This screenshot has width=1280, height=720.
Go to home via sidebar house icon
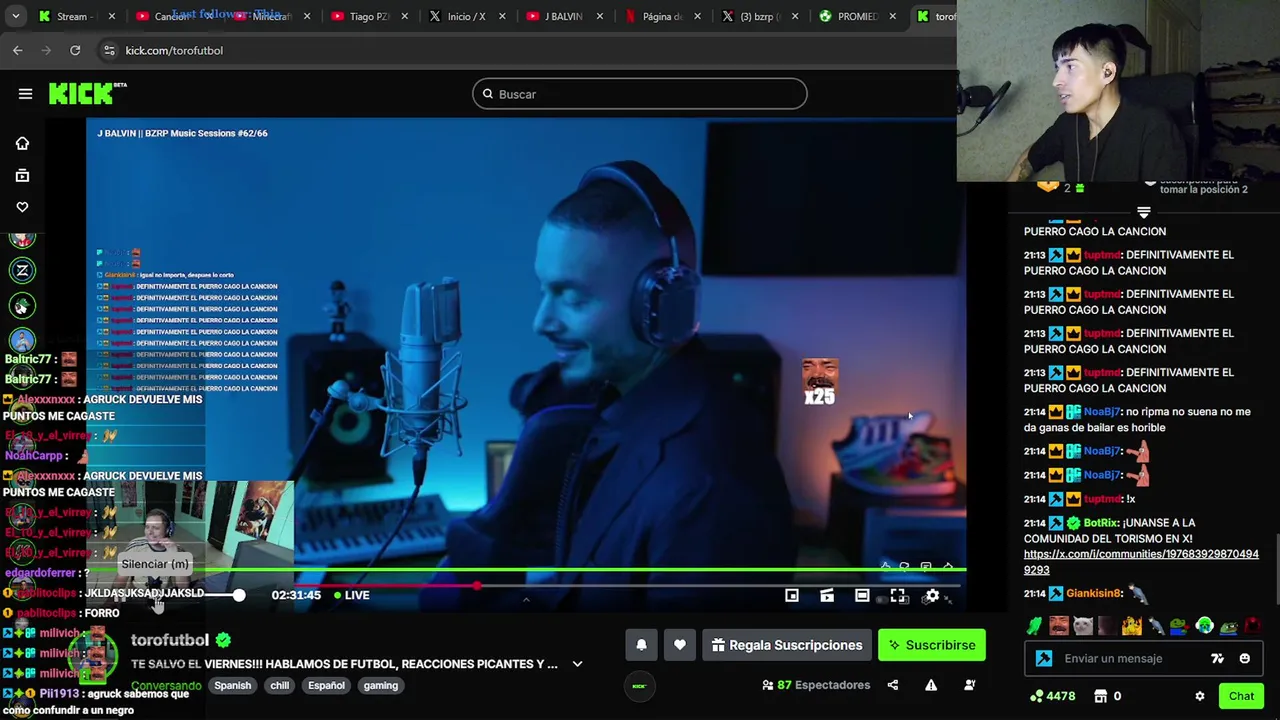click(22, 143)
